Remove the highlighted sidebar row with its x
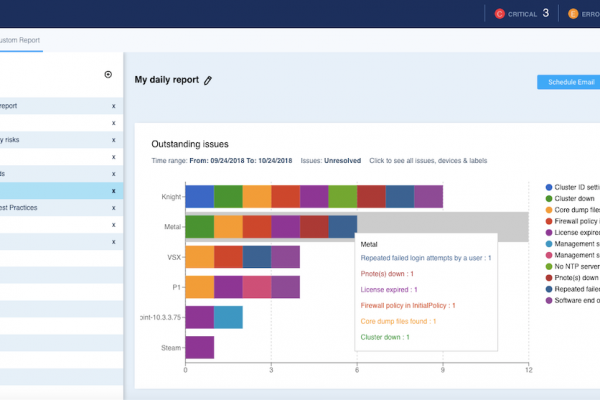 click(x=114, y=191)
